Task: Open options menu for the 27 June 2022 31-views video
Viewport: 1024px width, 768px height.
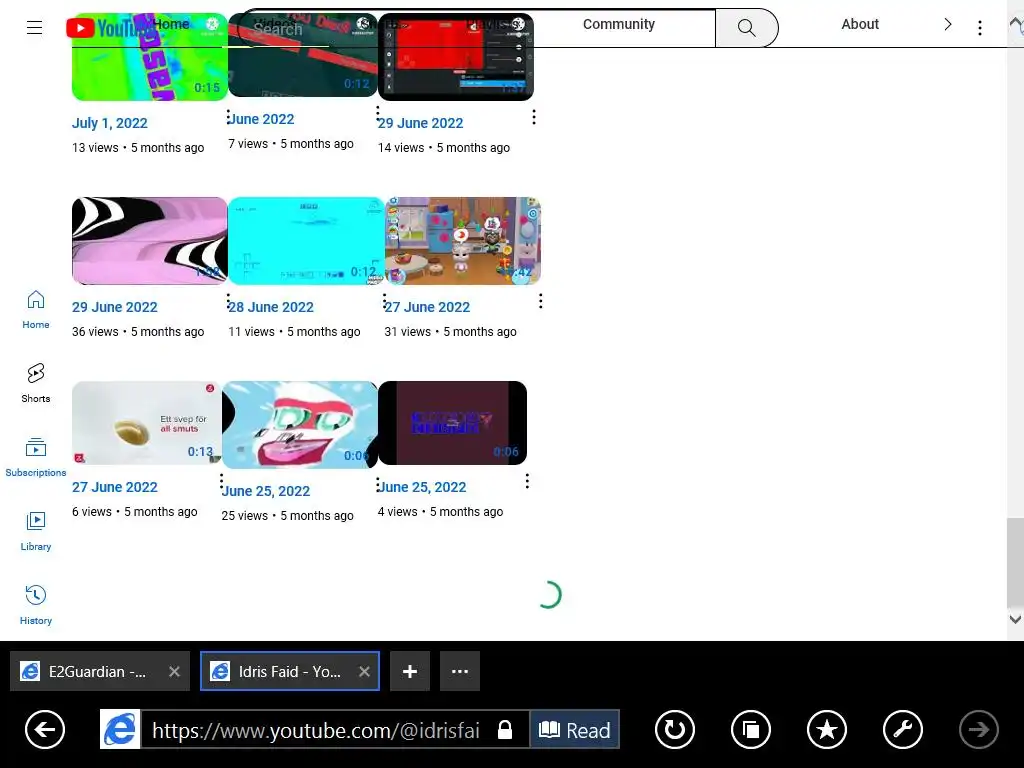Action: pyautogui.click(x=540, y=301)
